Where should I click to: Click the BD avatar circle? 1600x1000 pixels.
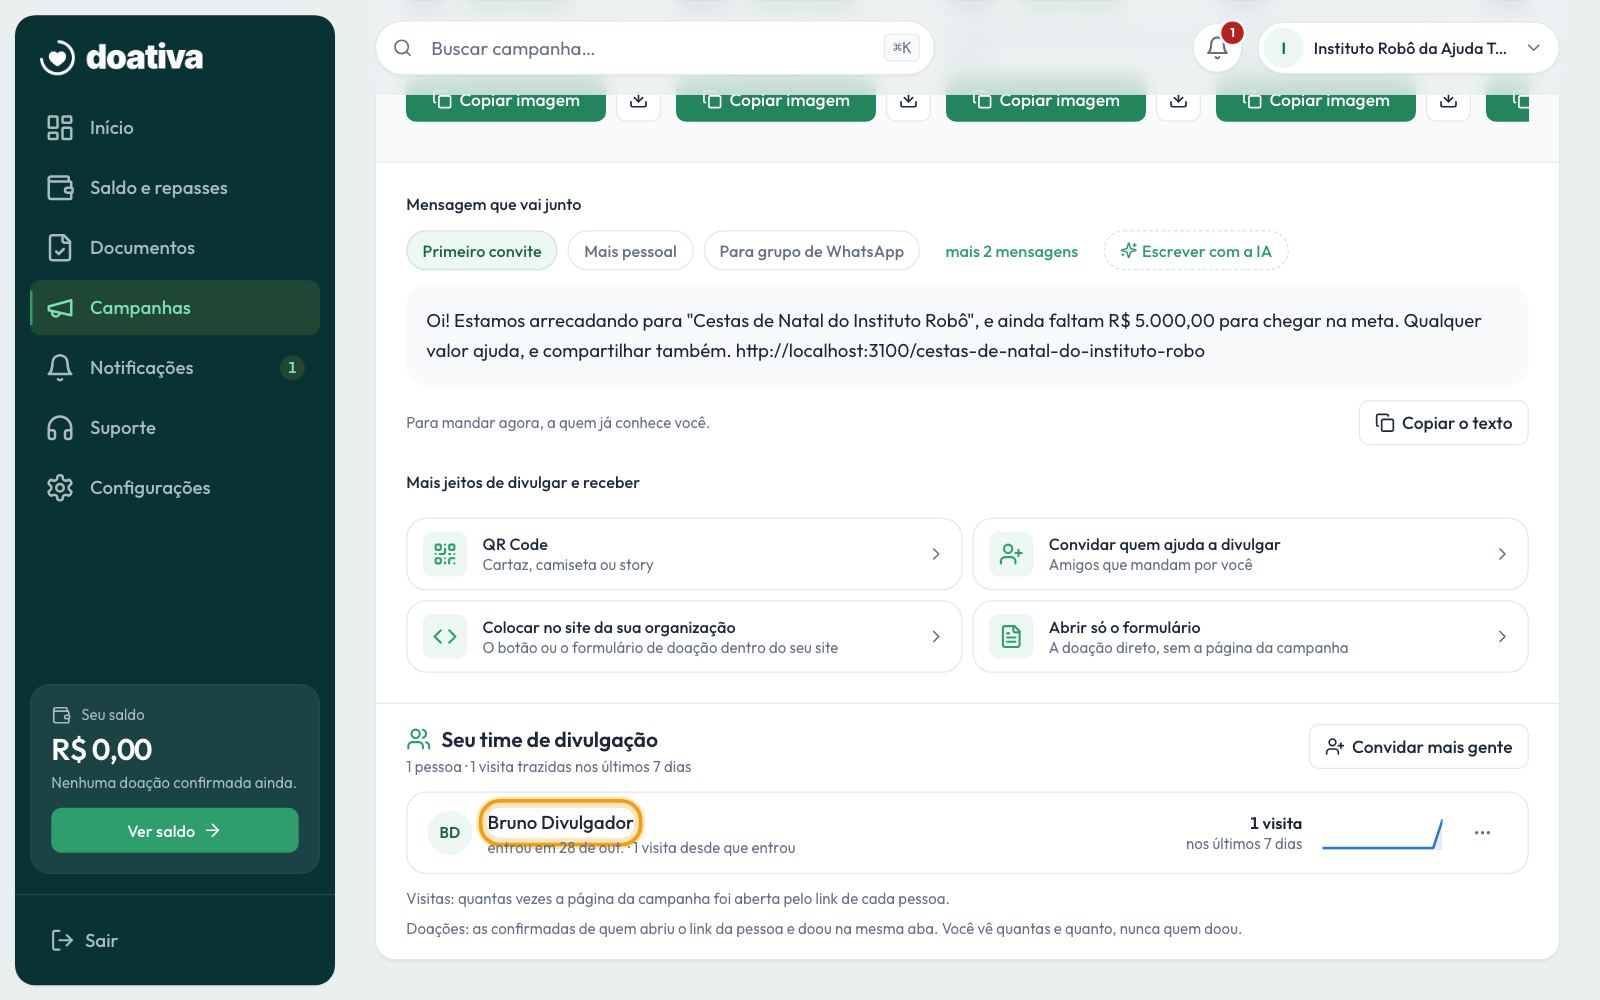(x=450, y=833)
